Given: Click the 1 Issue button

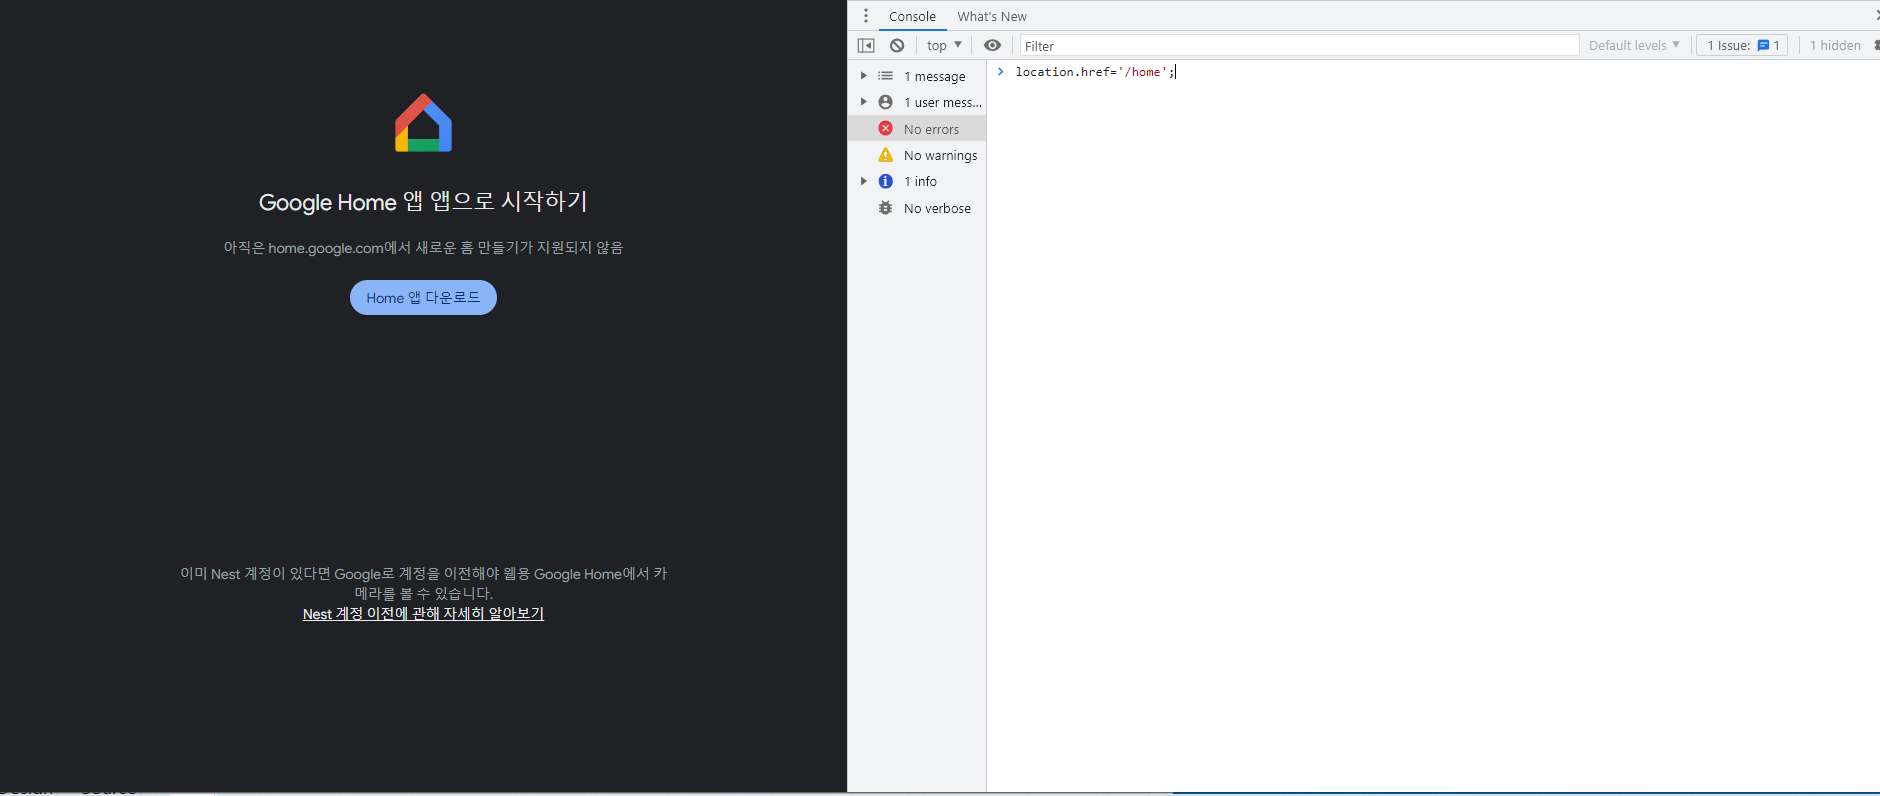Looking at the screenshot, I should (1742, 45).
